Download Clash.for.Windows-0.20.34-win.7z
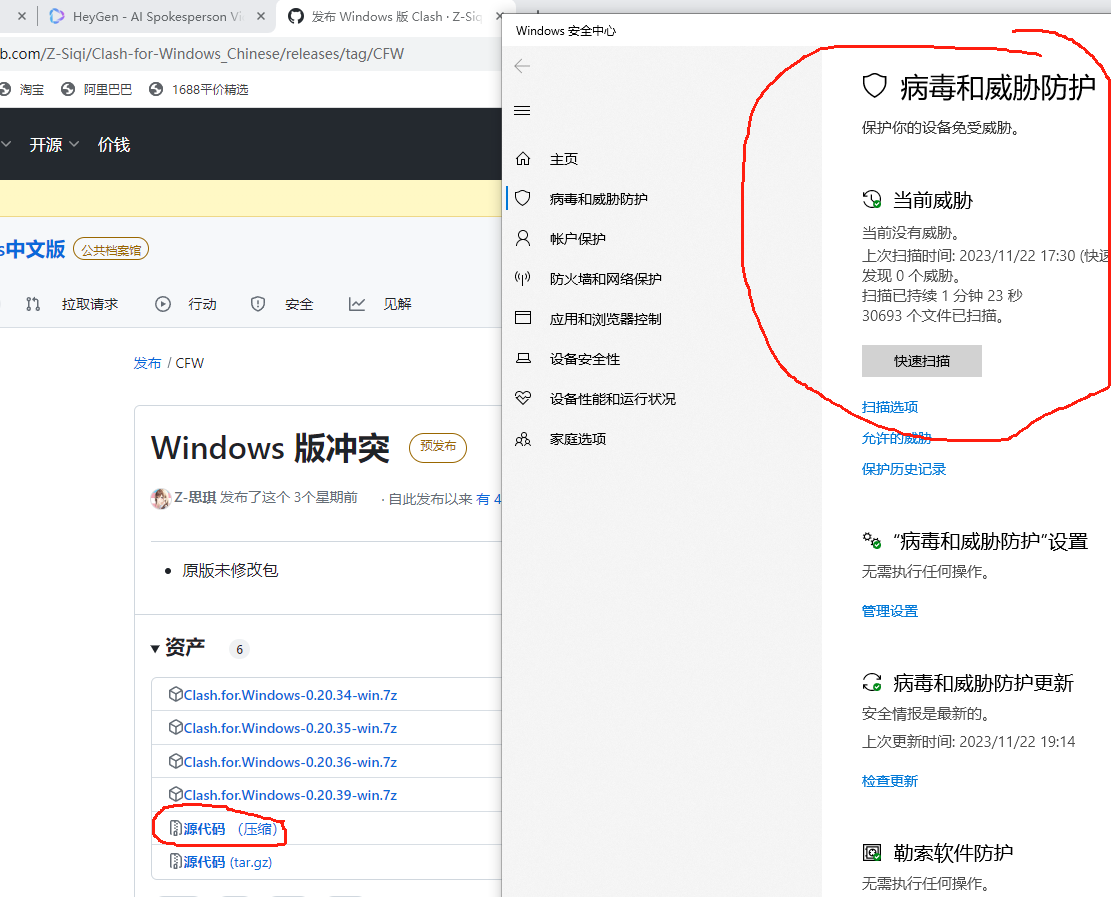The width and height of the screenshot is (1111, 897). click(291, 695)
